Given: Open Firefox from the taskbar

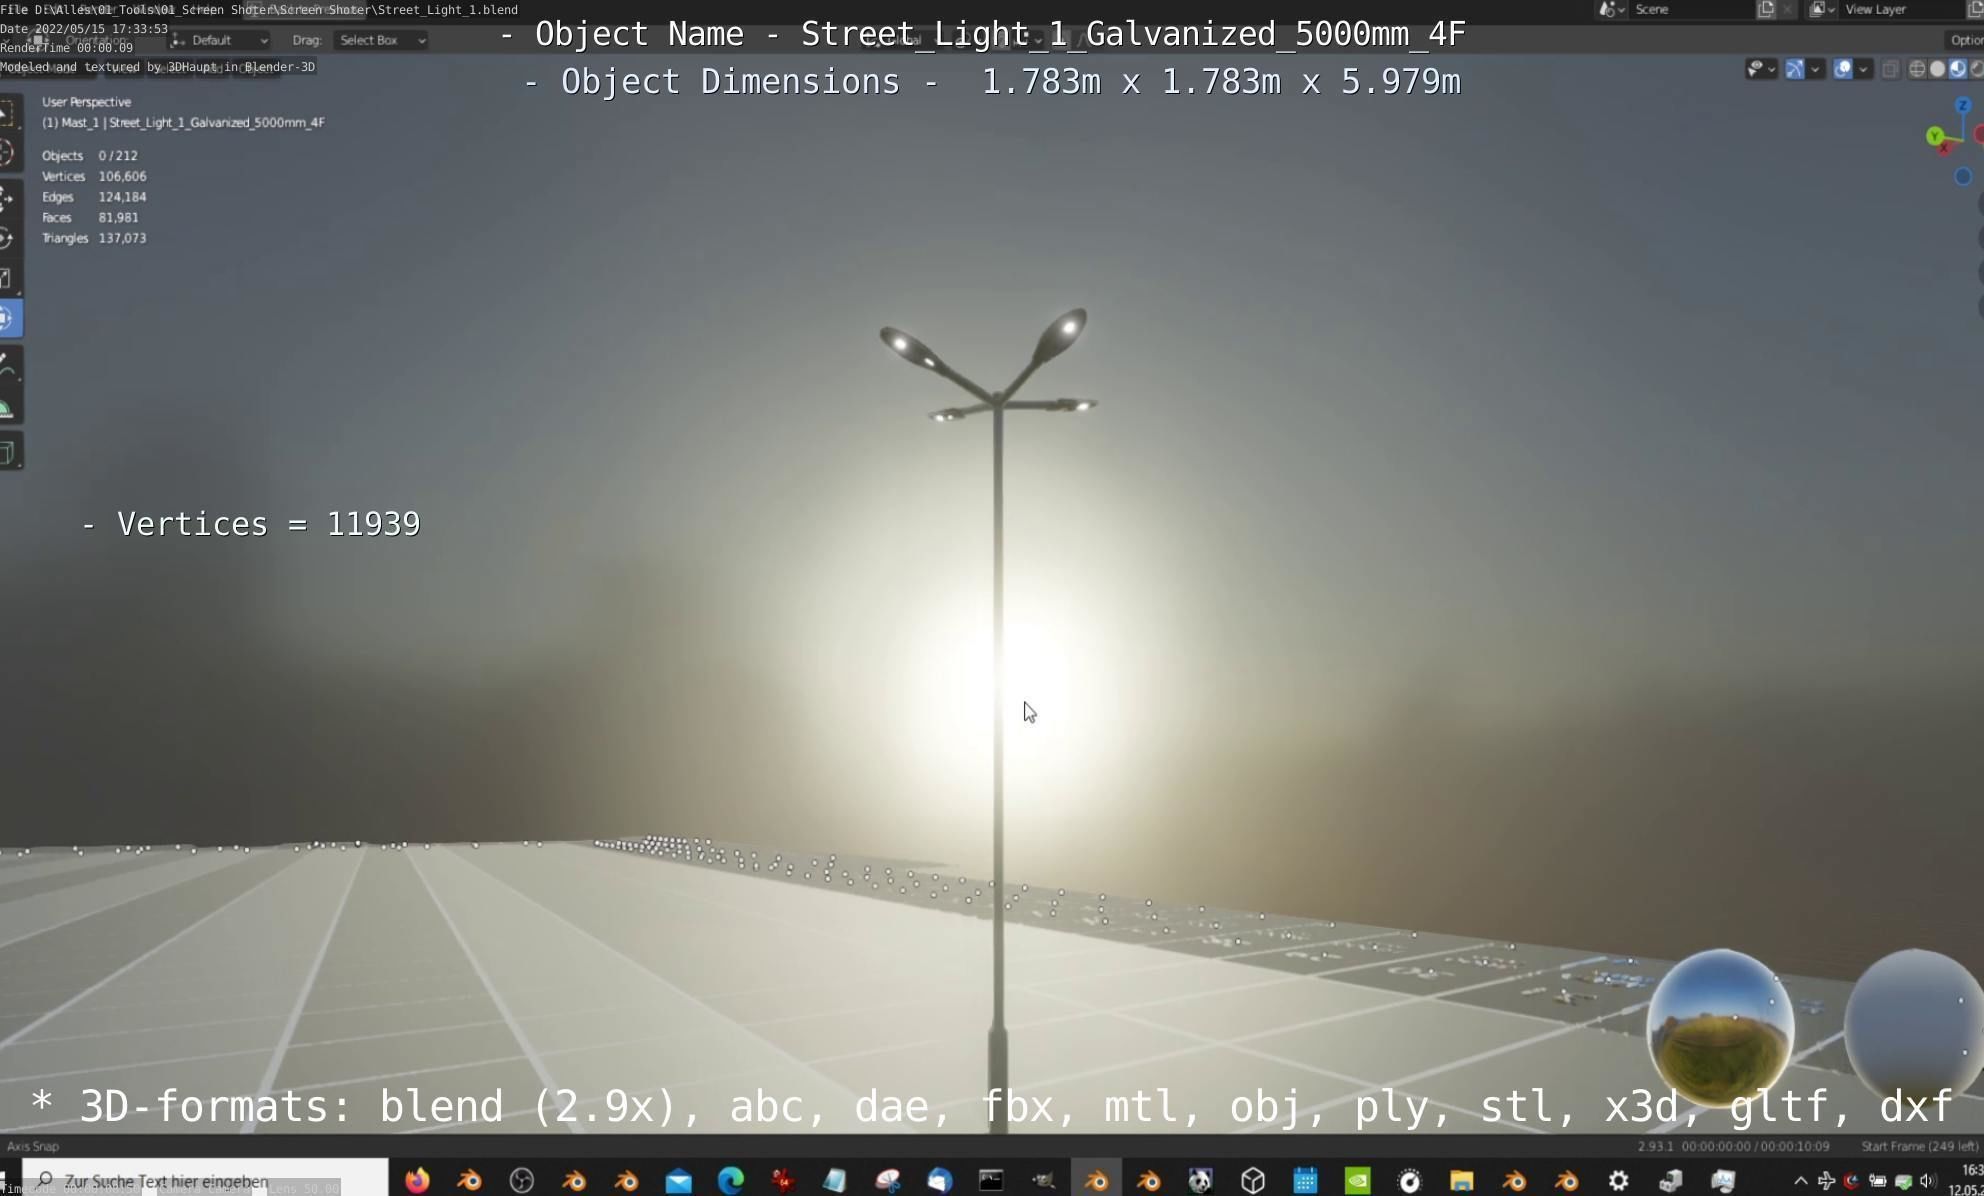Looking at the screenshot, I should click(417, 1180).
